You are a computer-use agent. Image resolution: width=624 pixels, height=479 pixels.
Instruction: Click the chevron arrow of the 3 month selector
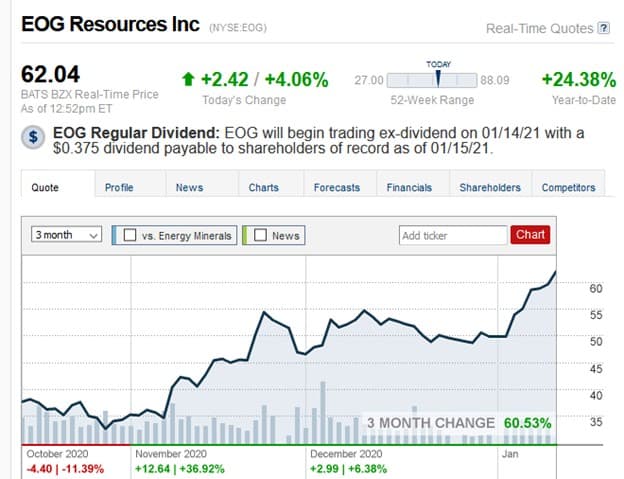tap(94, 236)
